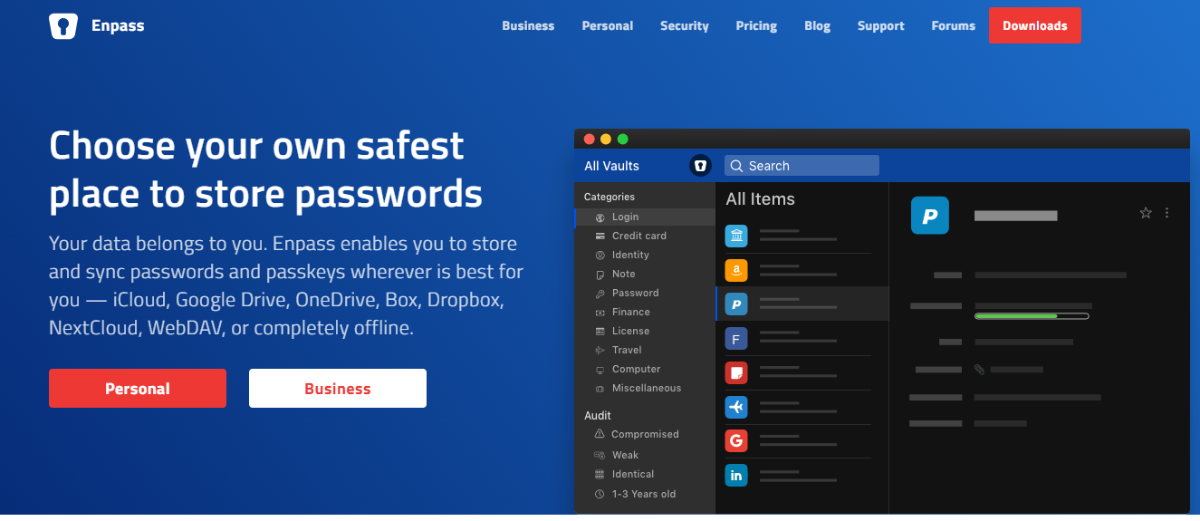Click the green password strength bar
The height and width of the screenshot is (521, 1200).
[1031, 316]
